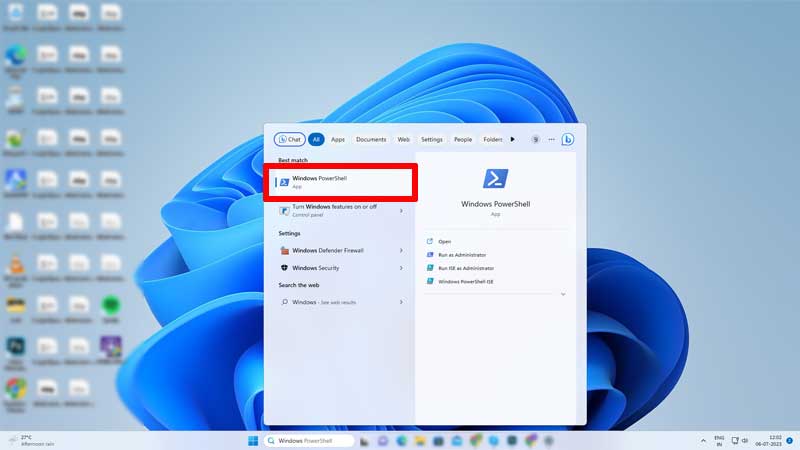Screen dimensions: 800x450
Task: Select the VLC media player desktop shortcut
Action: [15, 270]
